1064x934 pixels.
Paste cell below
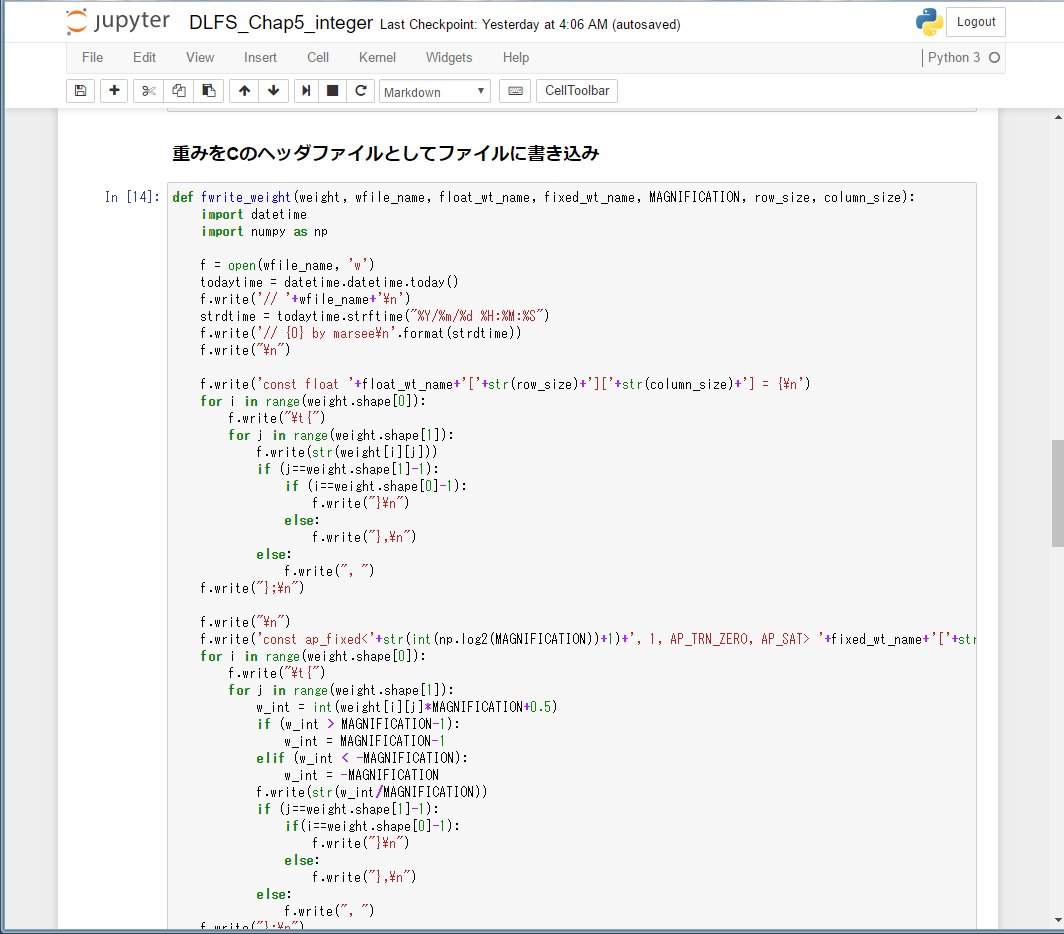pos(209,91)
